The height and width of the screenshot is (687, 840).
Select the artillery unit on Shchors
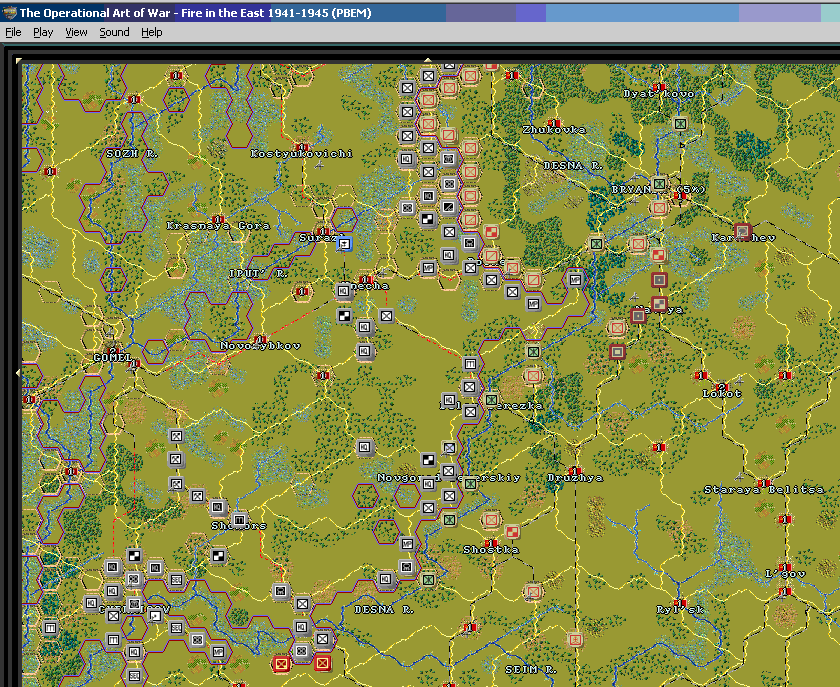(x=239, y=519)
